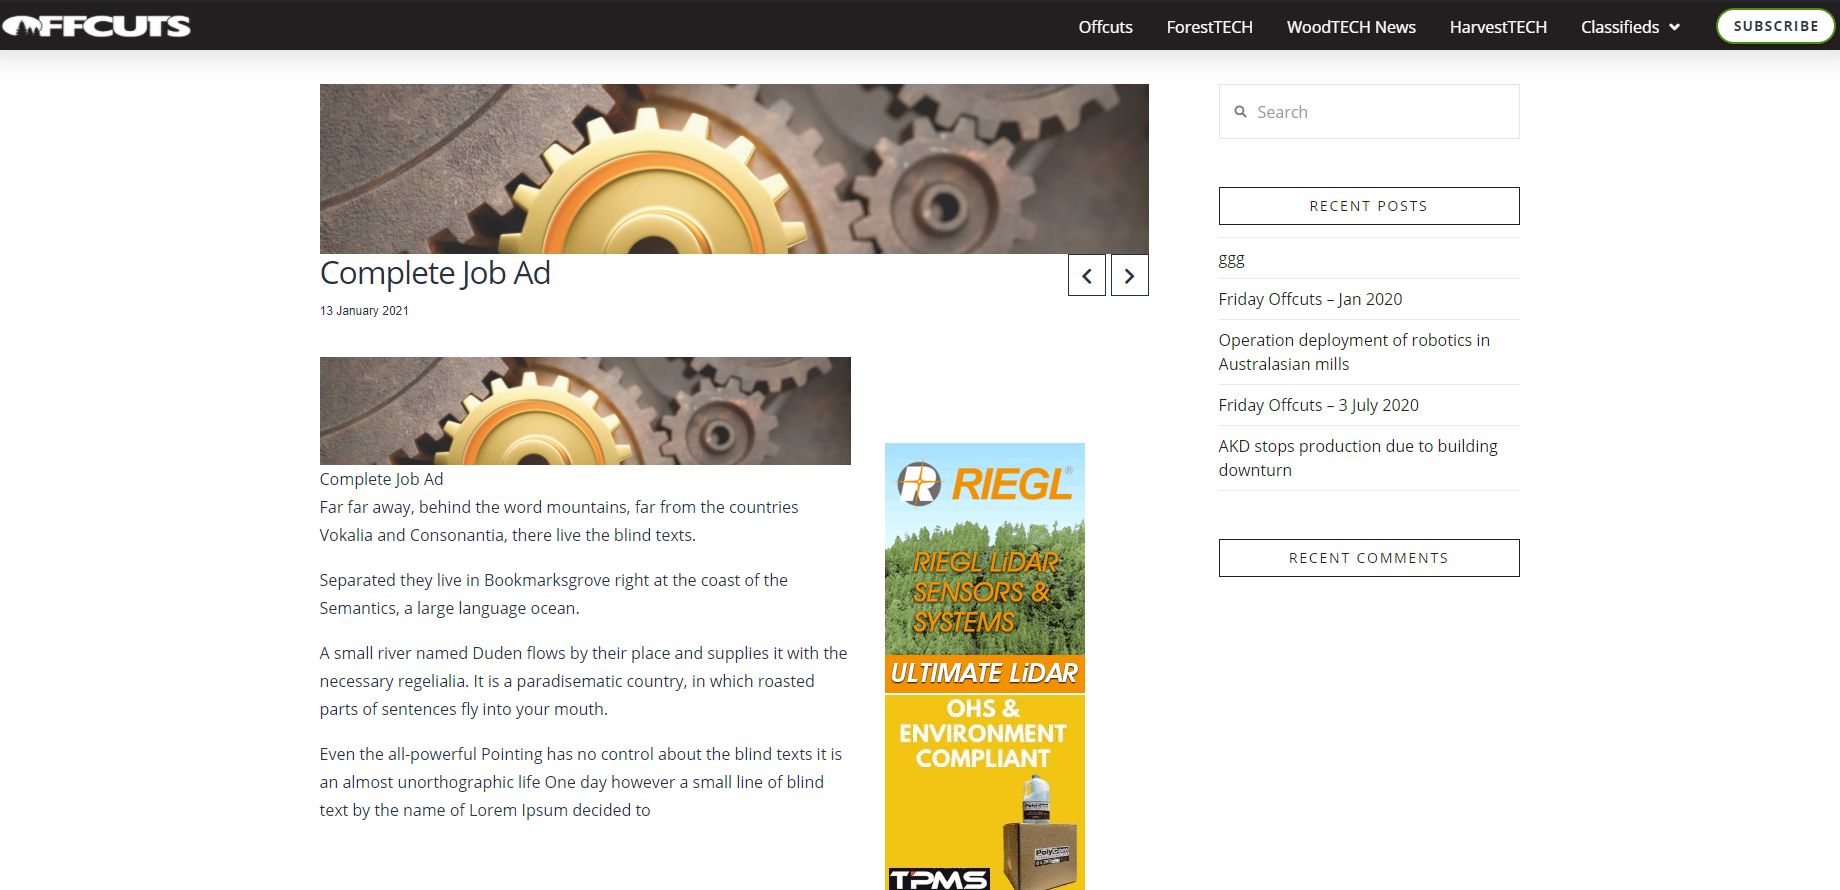This screenshot has width=1840, height=890.
Task: Open Friday Offcuts – Jan 2020 post
Action: tap(1310, 299)
